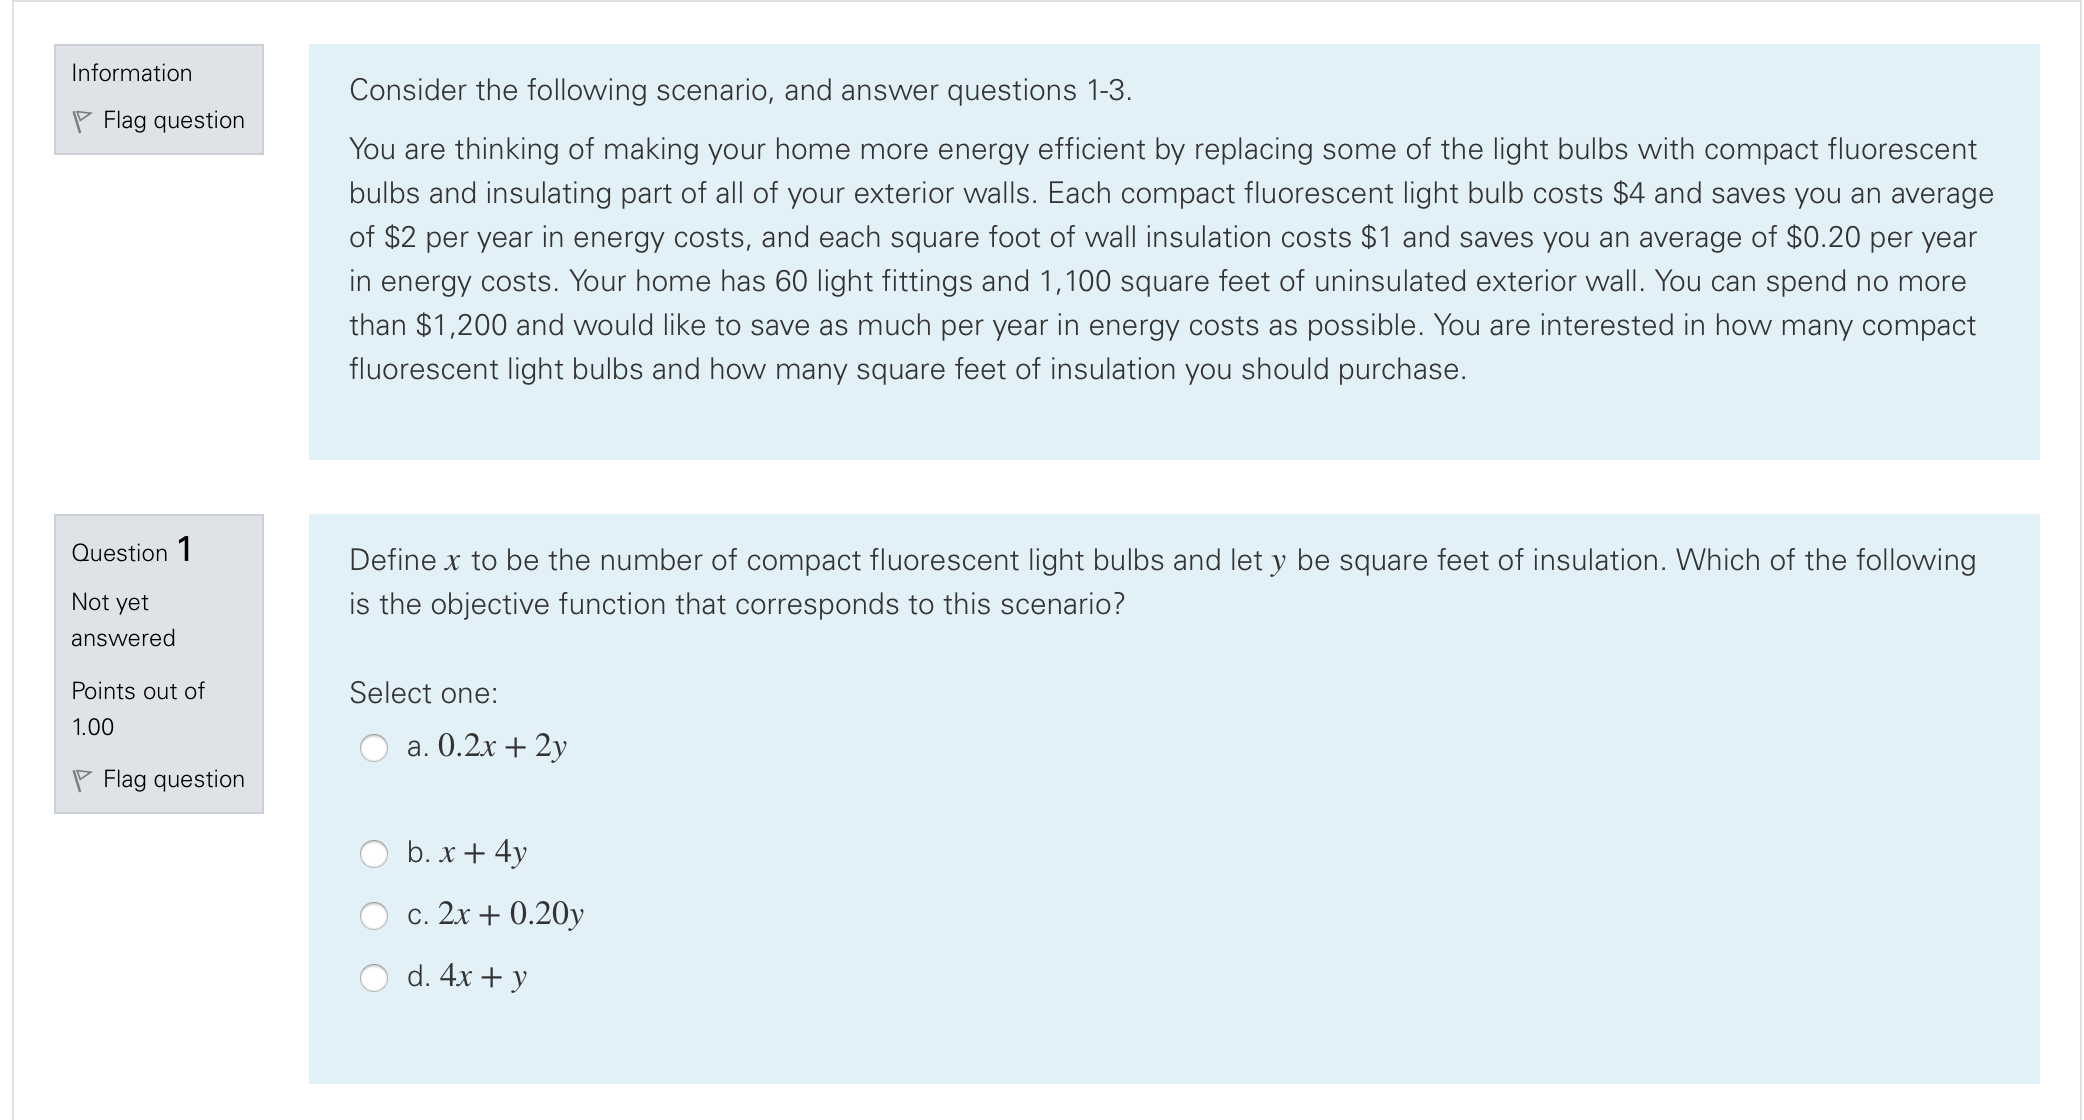Click the answer label text x + 4y
This screenshot has width=2084, height=1120.
click(x=466, y=851)
